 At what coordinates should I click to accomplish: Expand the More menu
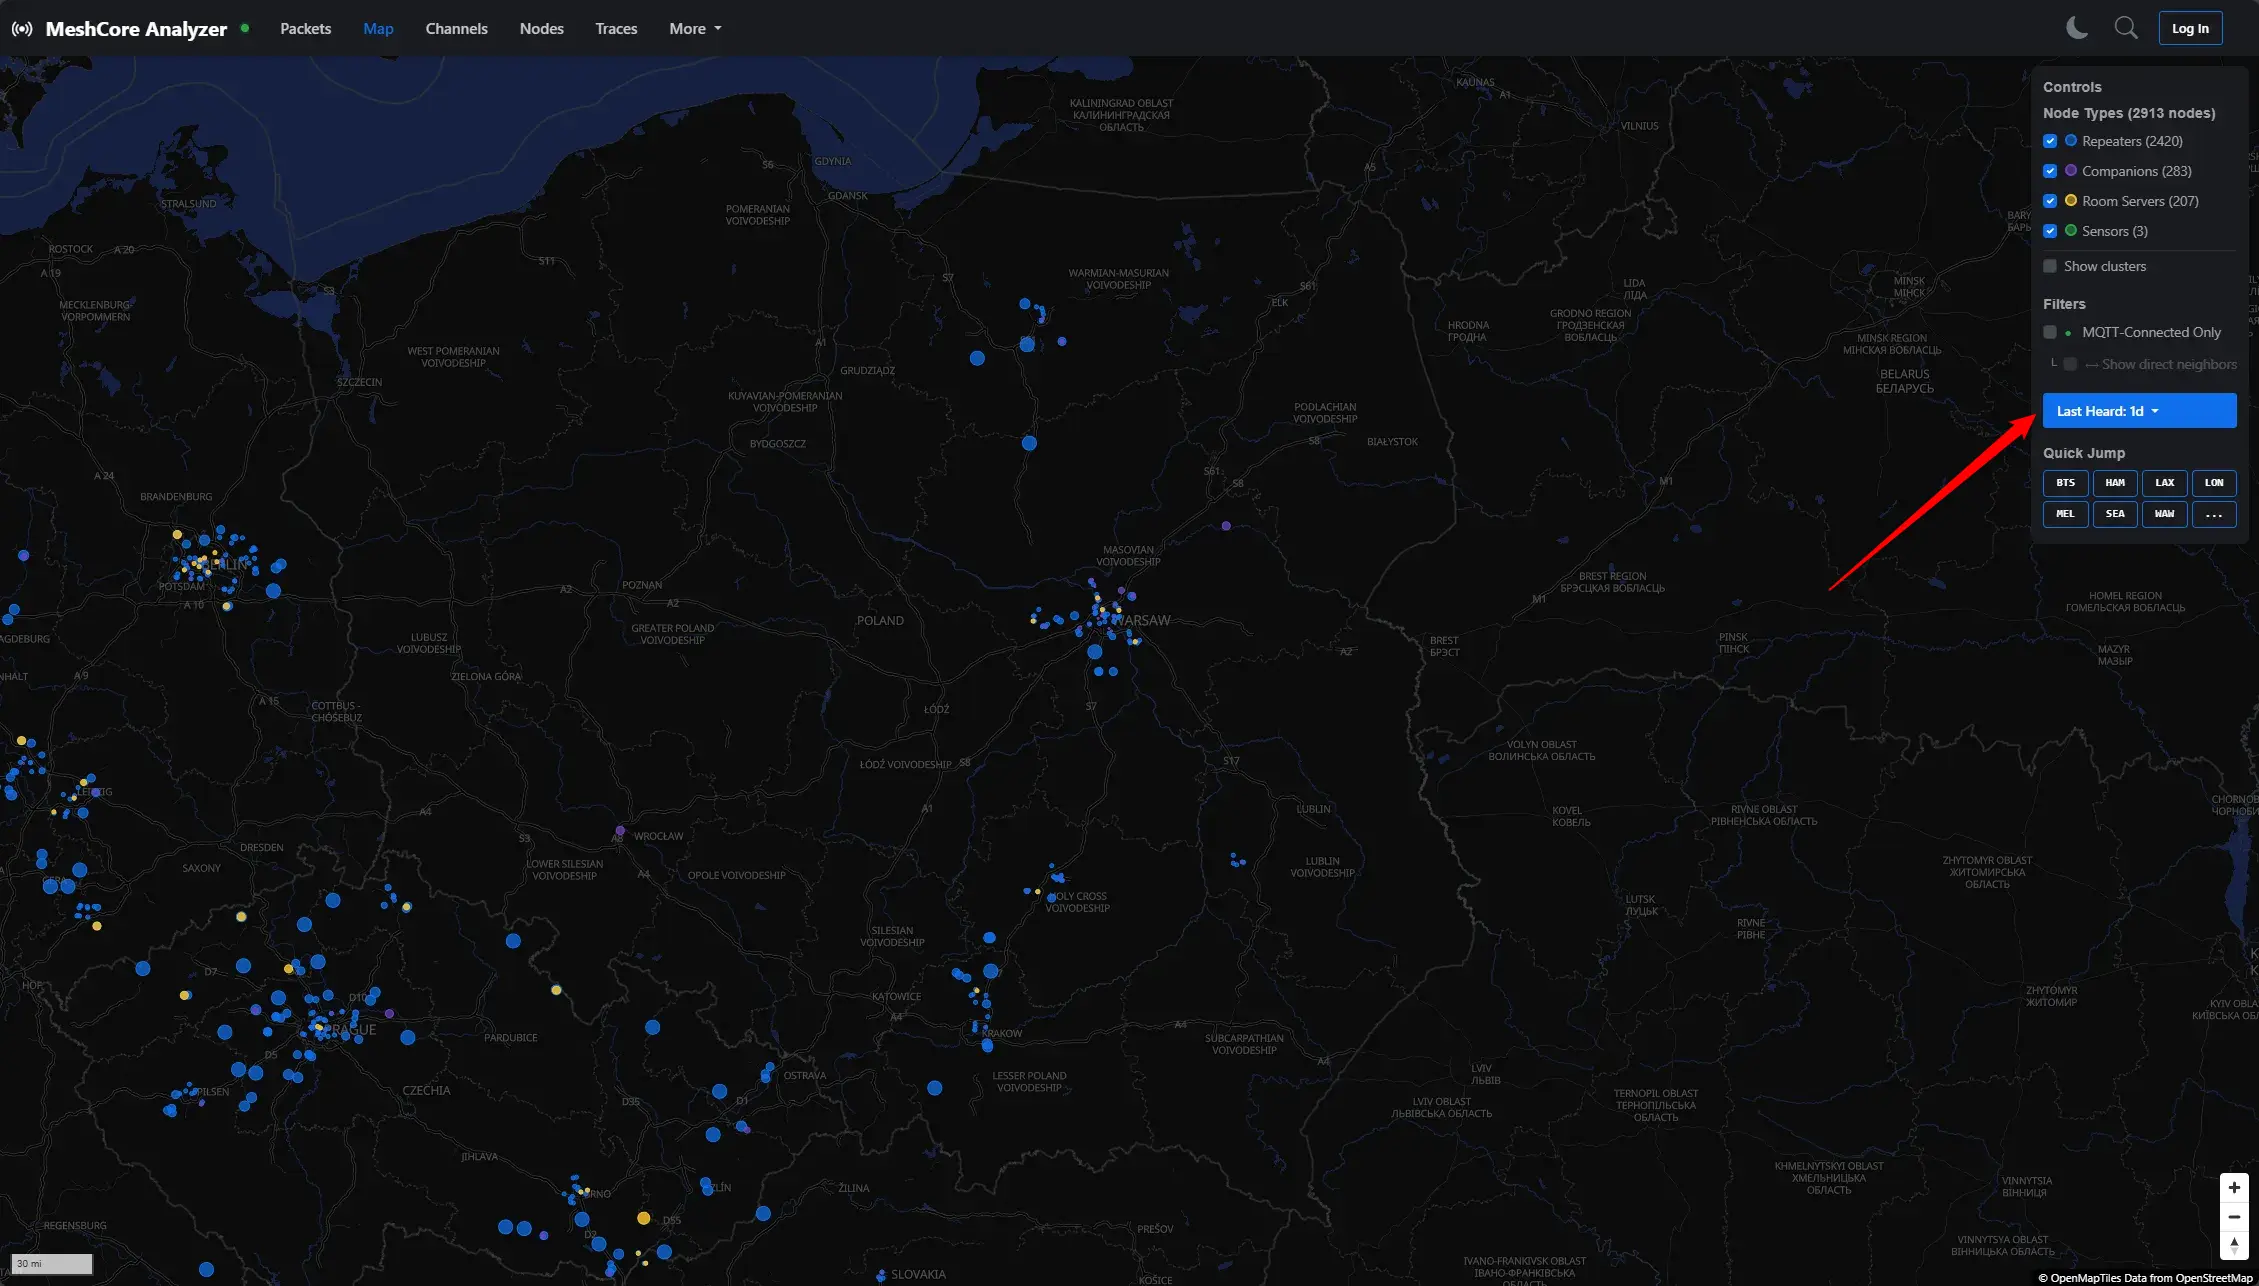(695, 29)
